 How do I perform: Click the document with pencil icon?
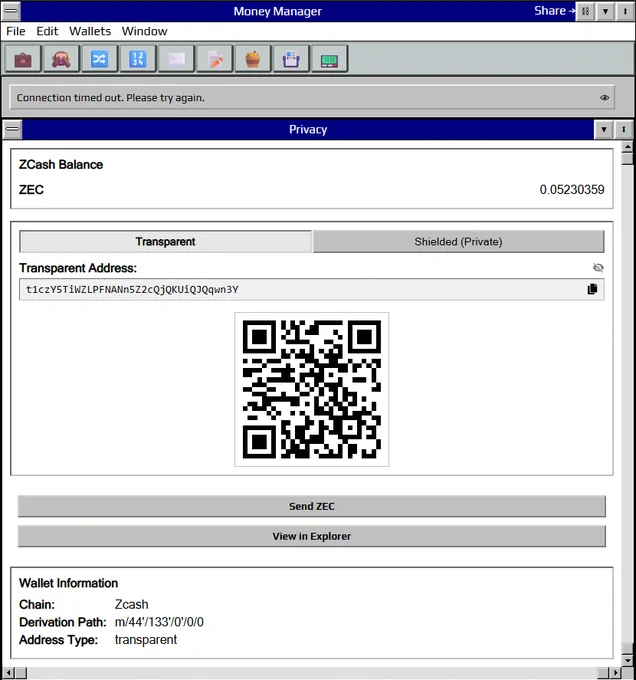[x=215, y=59]
